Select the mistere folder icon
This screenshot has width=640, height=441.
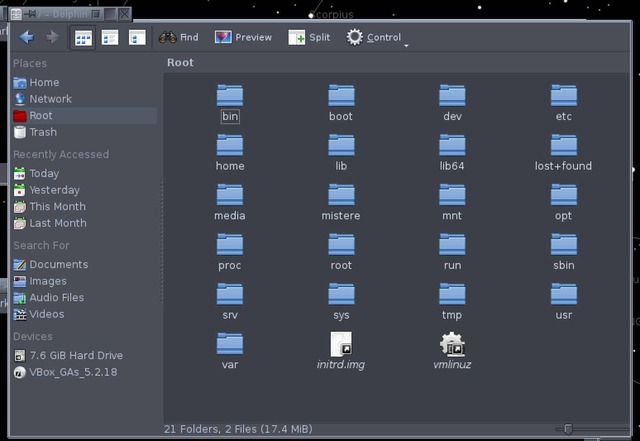[x=341, y=195]
